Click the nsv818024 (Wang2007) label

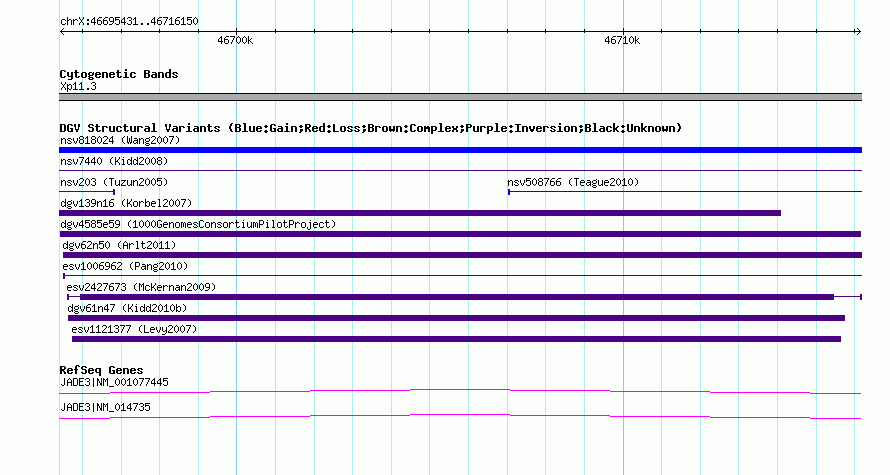120,140
